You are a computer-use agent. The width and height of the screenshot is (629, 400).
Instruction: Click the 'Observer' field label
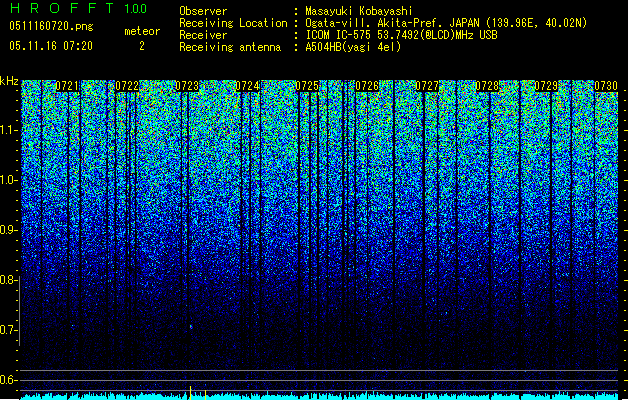[203, 11]
